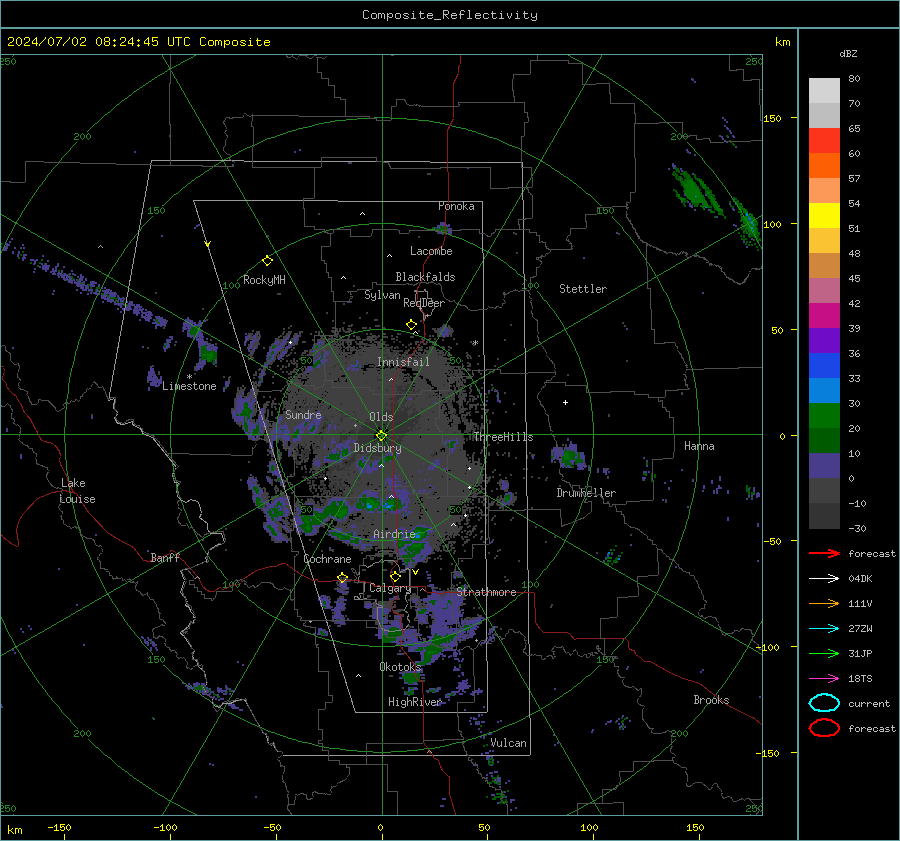Click the Sylvan town label
Image resolution: width=900 pixels, height=841 pixels.
coord(382,295)
